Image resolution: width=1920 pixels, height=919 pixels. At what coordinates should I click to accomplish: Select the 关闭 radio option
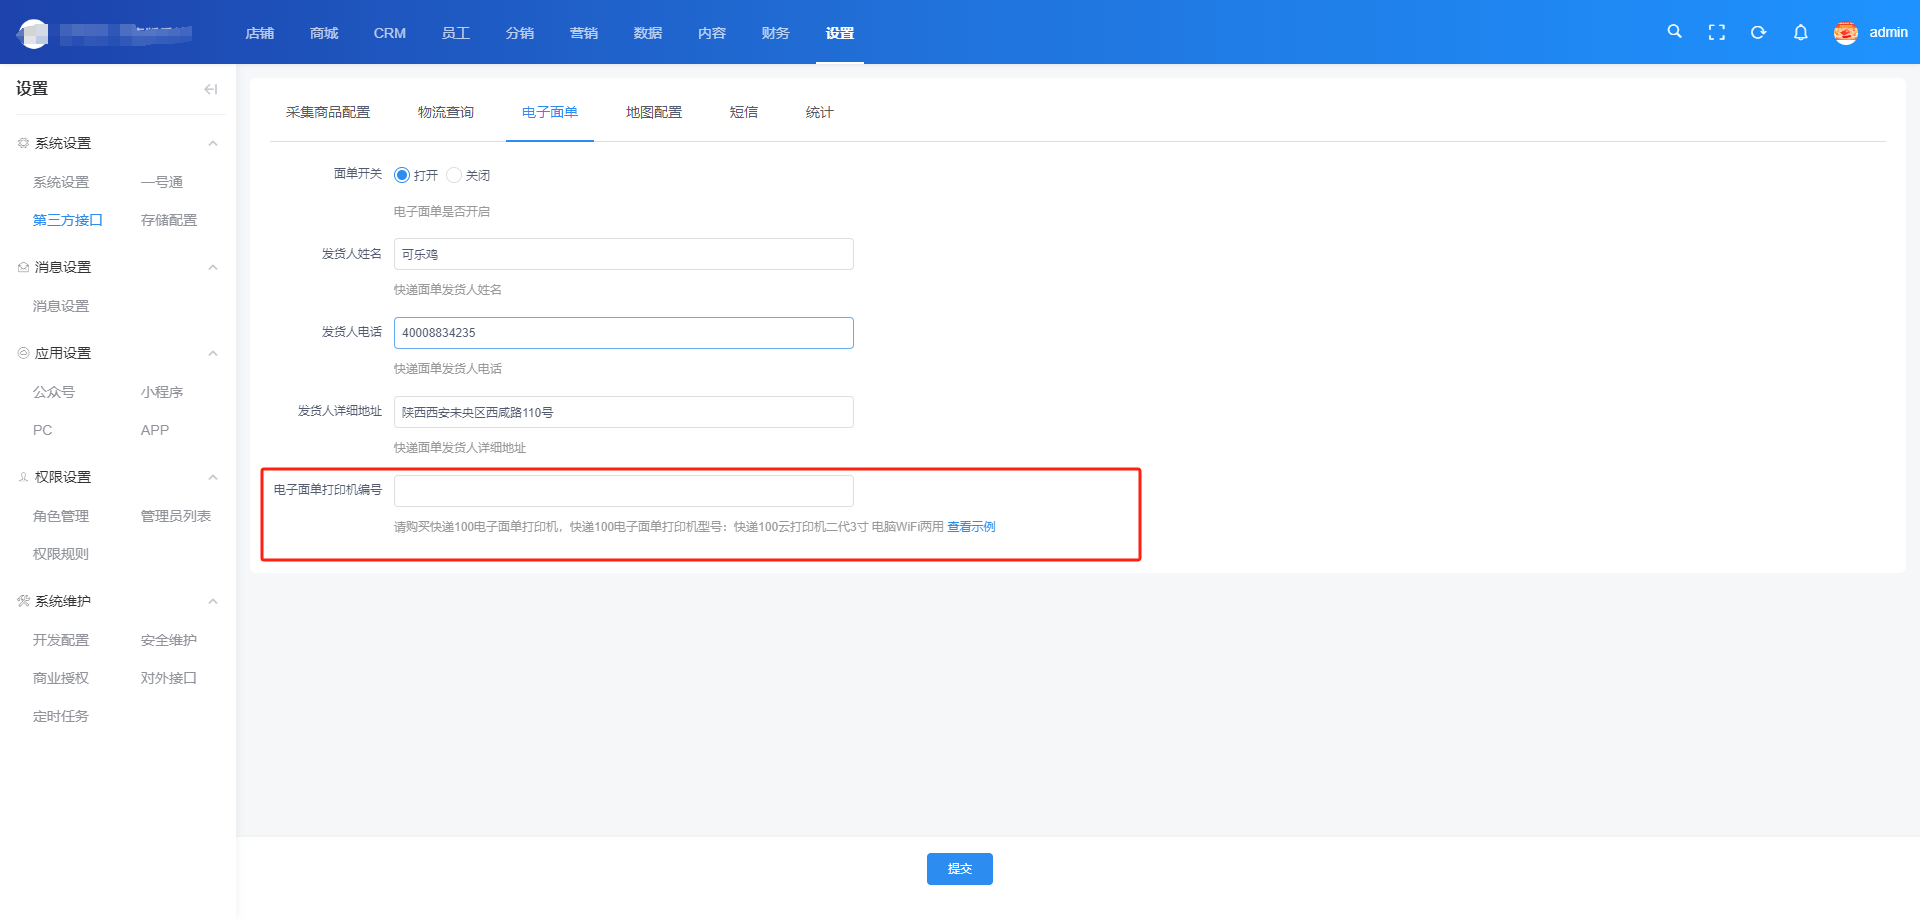coord(454,175)
